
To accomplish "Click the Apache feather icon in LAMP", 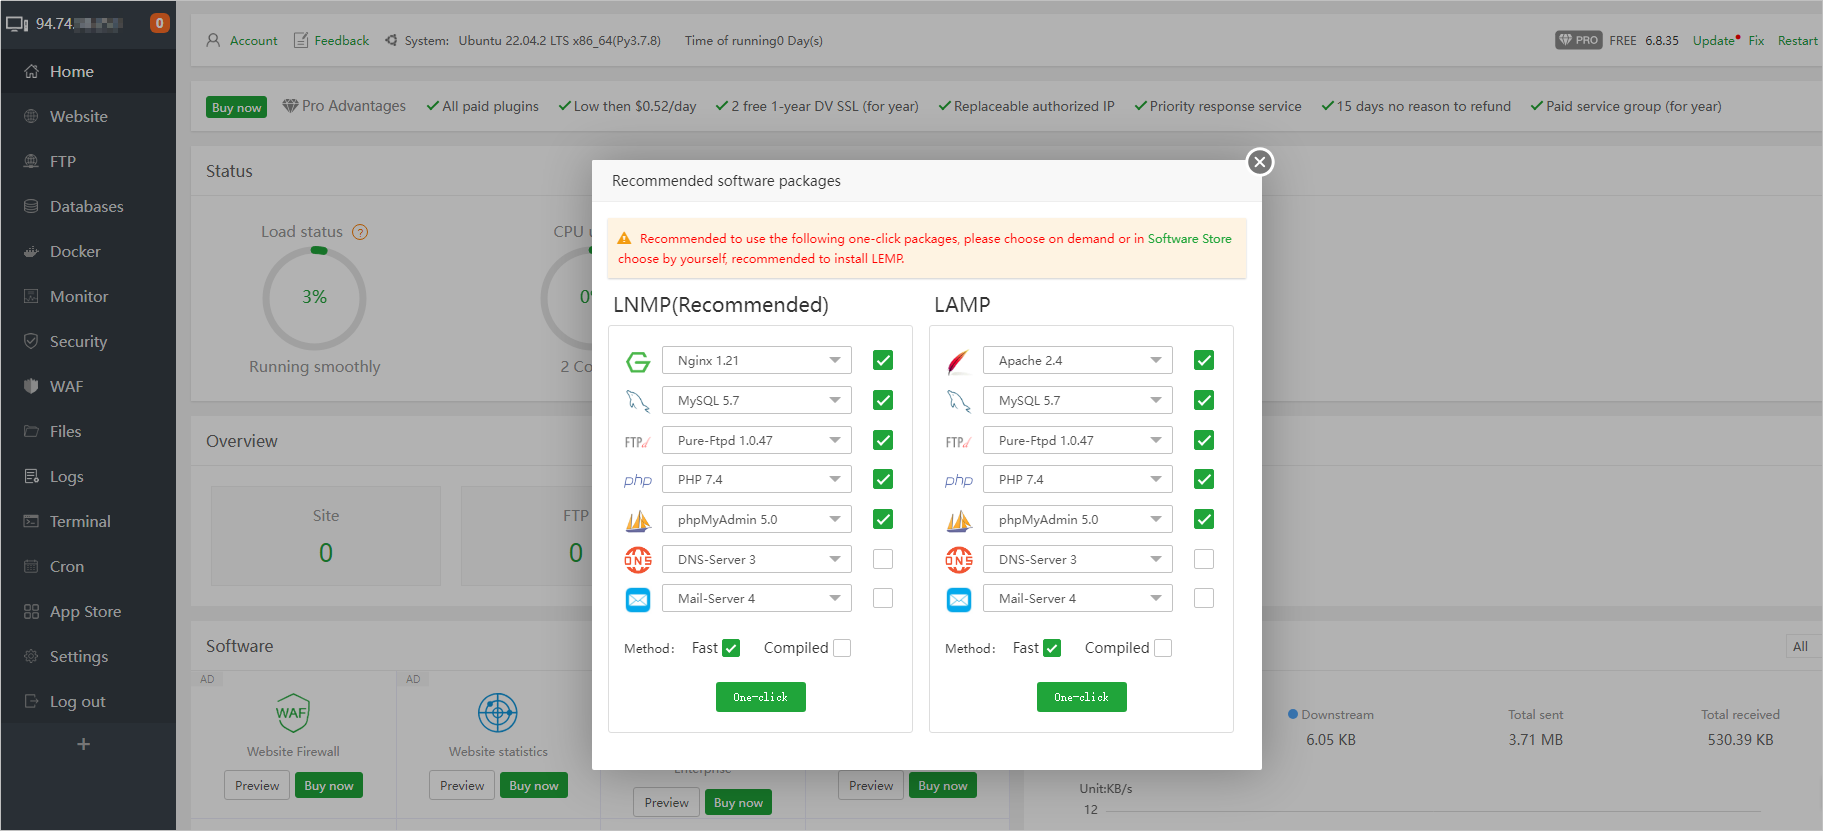I will [959, 361].
